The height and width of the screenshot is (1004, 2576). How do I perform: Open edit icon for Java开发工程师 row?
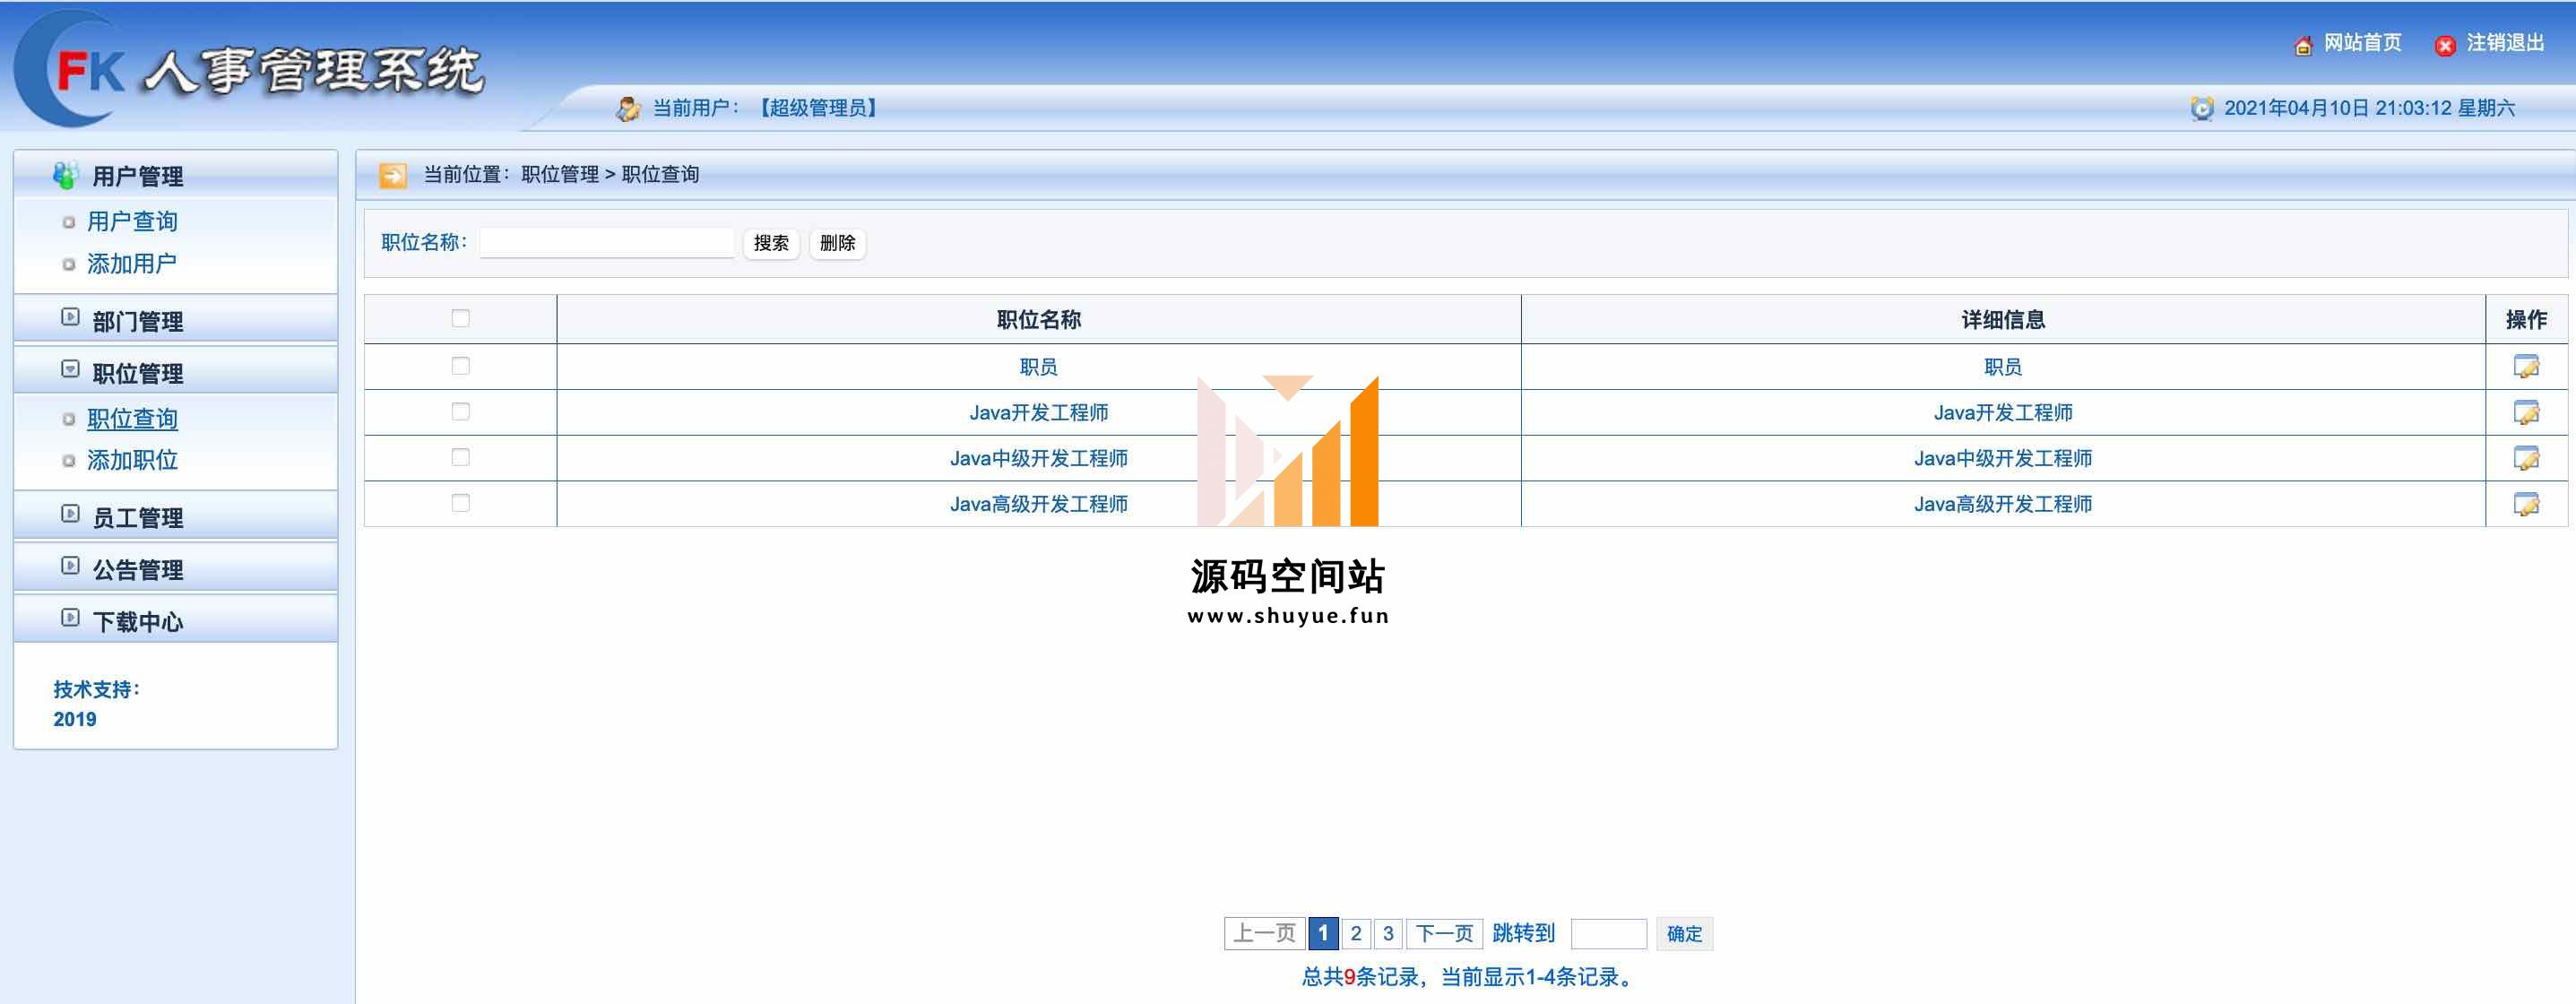[2526, 412]
